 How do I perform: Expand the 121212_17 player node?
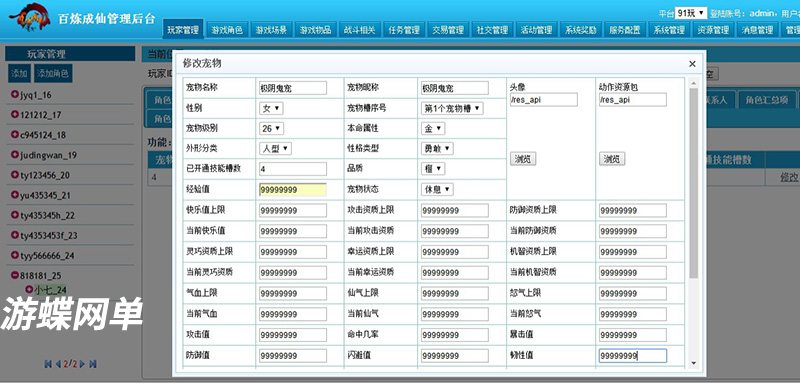[x=14, y=115]
